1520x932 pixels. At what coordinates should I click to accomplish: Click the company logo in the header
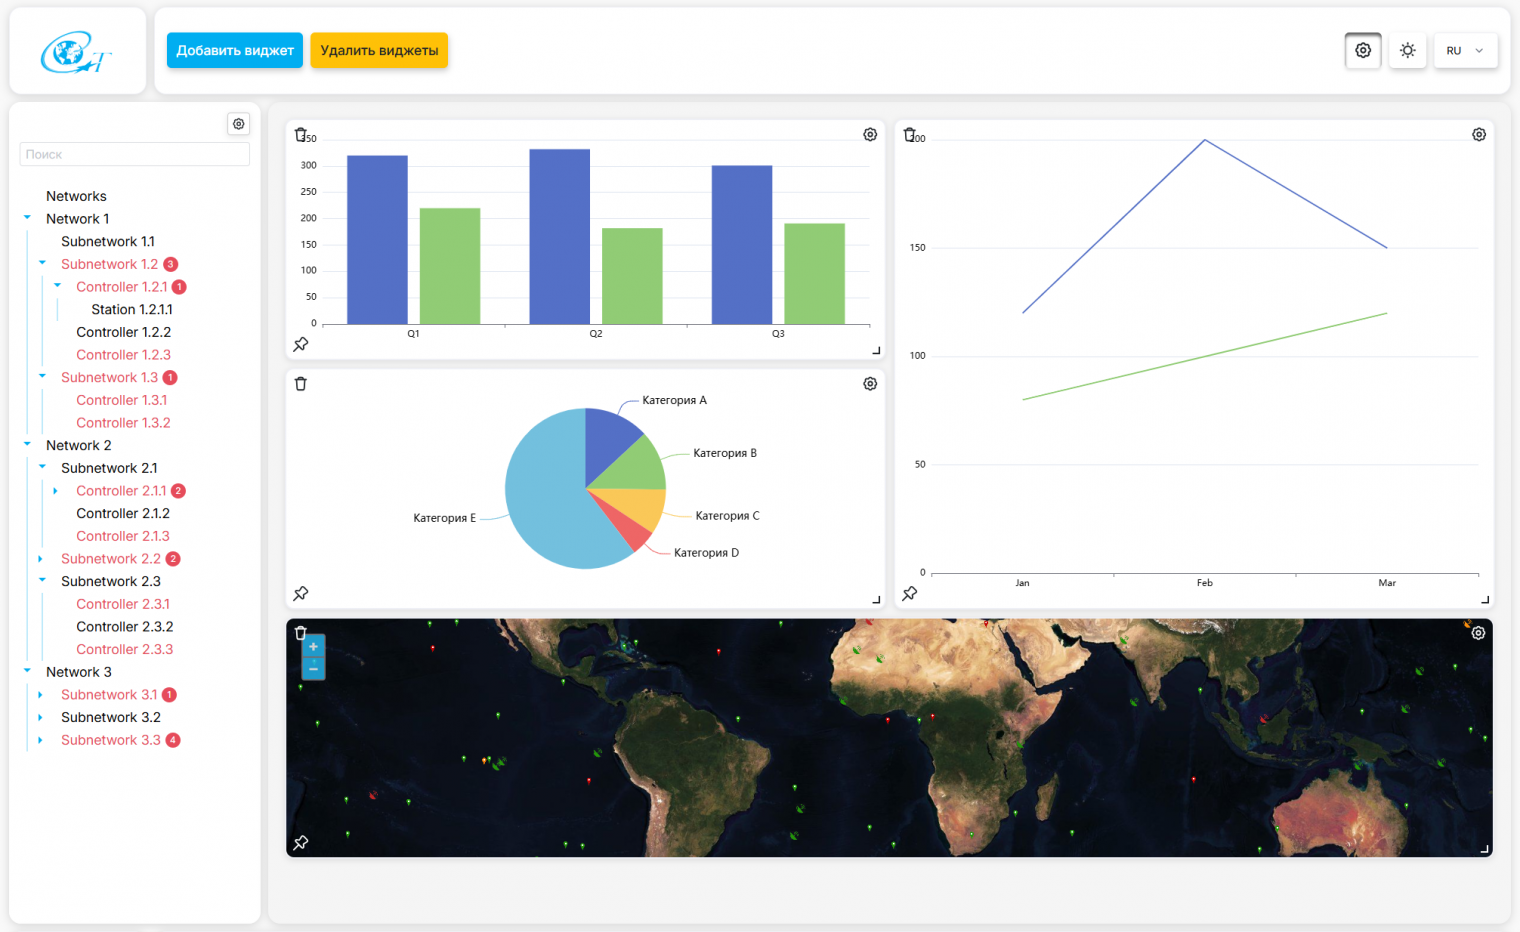pyautogui.click(x=77, y=52)
